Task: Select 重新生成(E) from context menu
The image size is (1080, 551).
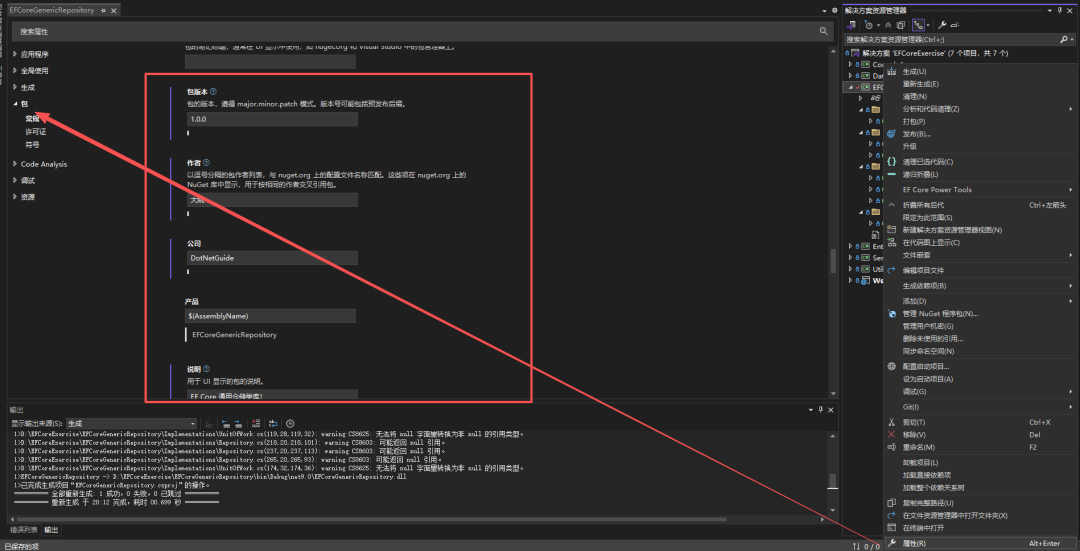Action: click(920, 84)
